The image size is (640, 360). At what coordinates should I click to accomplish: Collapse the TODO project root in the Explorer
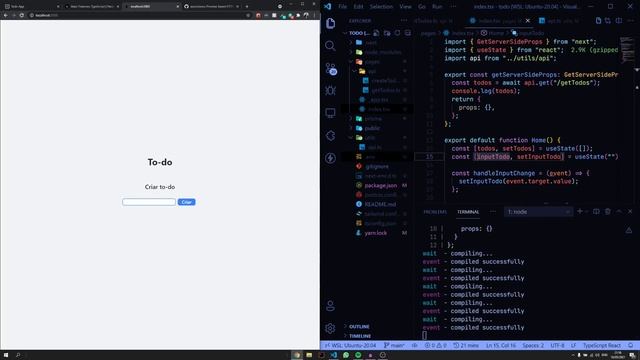click(x=357, y=33)
